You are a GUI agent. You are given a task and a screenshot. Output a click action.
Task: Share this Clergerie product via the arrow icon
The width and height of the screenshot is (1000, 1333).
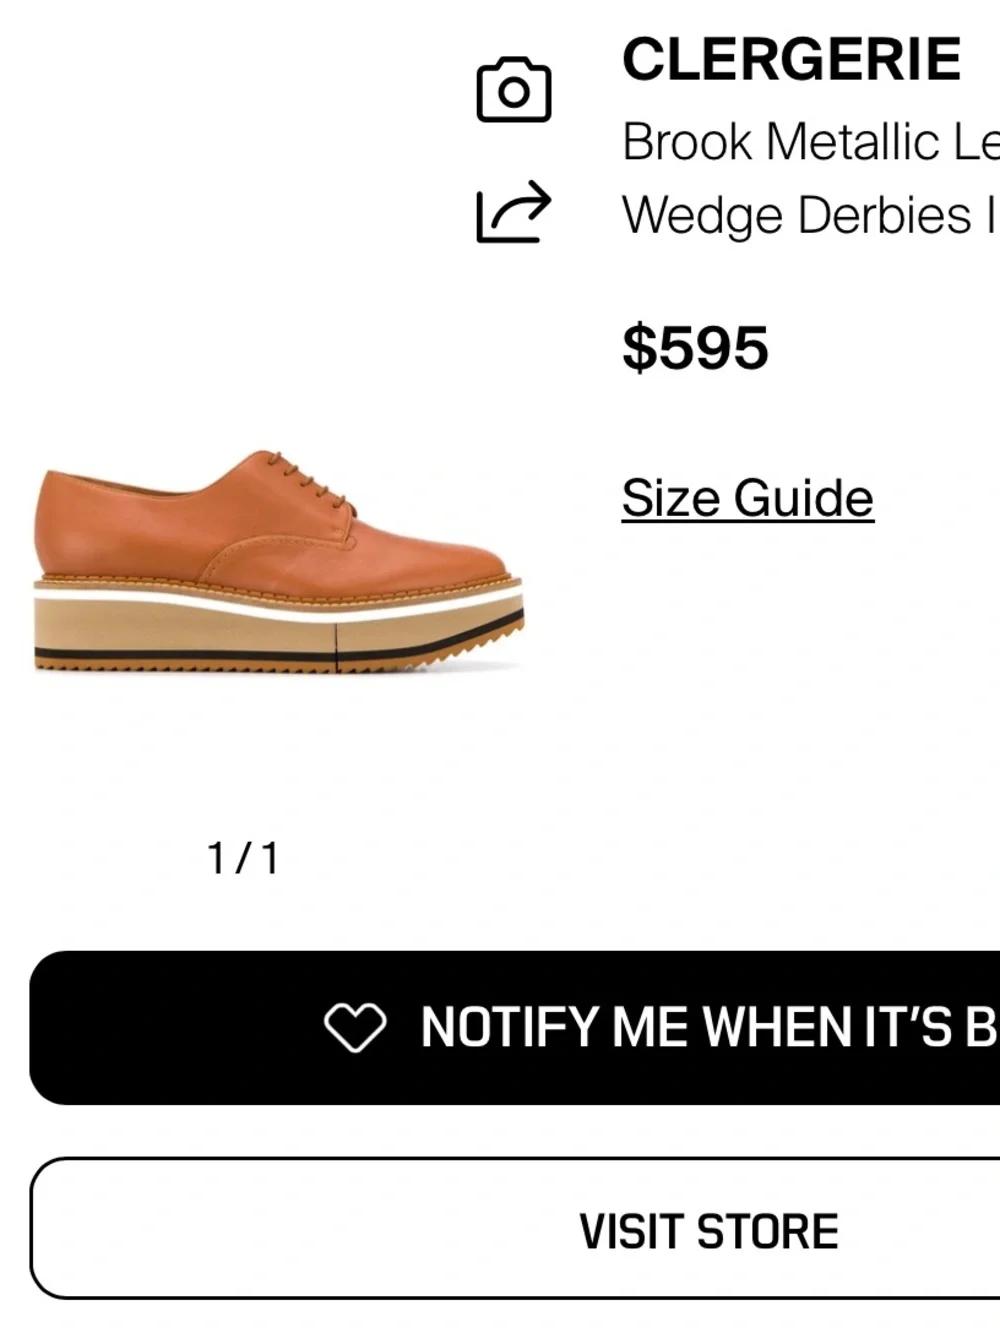pos(514,212)
